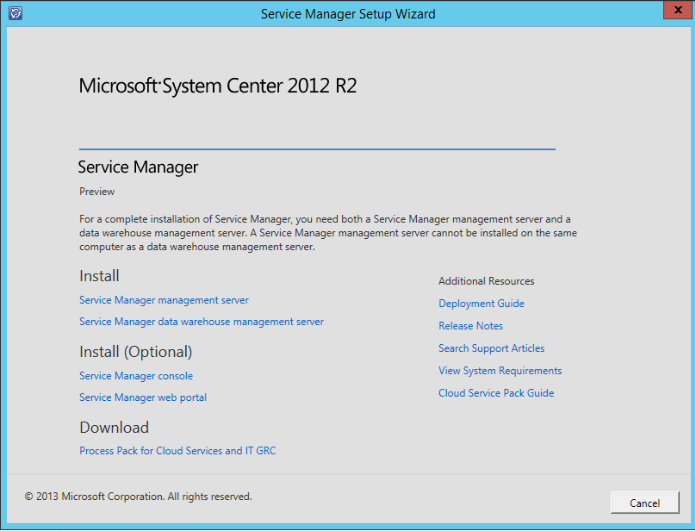View the Release Notes
The height and width of the screenshot is (531, 695).
tap(470, 326)
